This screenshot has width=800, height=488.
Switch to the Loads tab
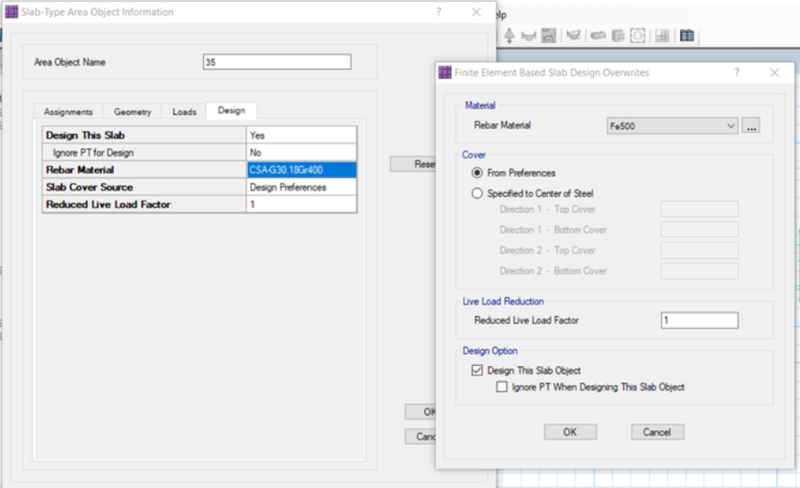(x=184, y=112)
